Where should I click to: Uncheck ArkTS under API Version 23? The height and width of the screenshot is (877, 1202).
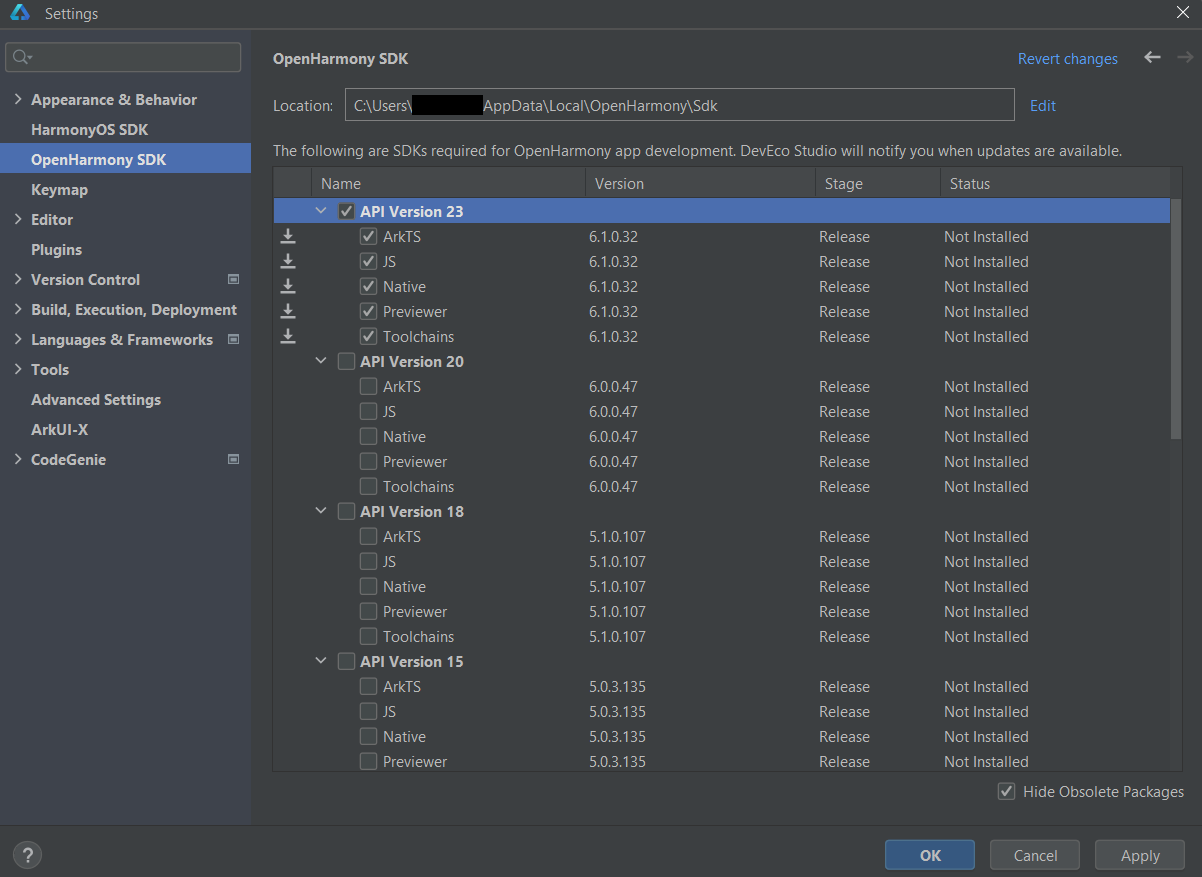point(369,237)
